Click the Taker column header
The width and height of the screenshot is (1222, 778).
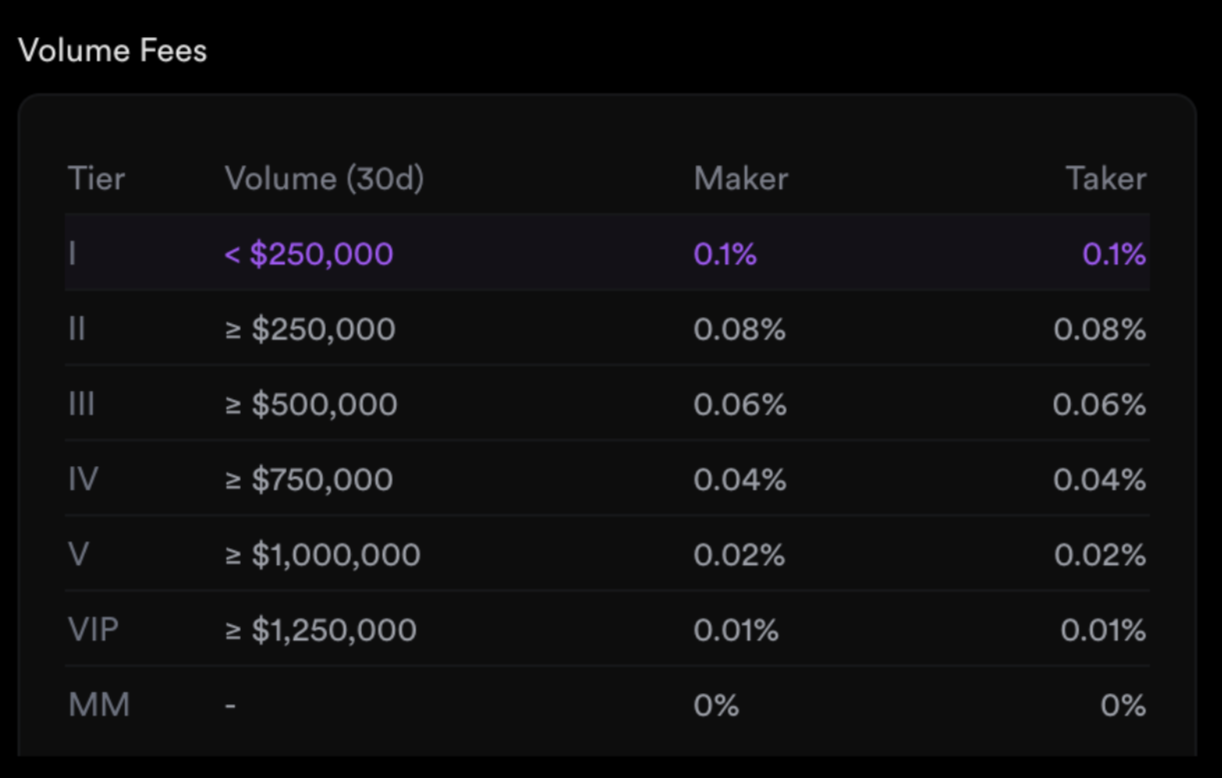pyautogui.click(x=1105, y=179)
